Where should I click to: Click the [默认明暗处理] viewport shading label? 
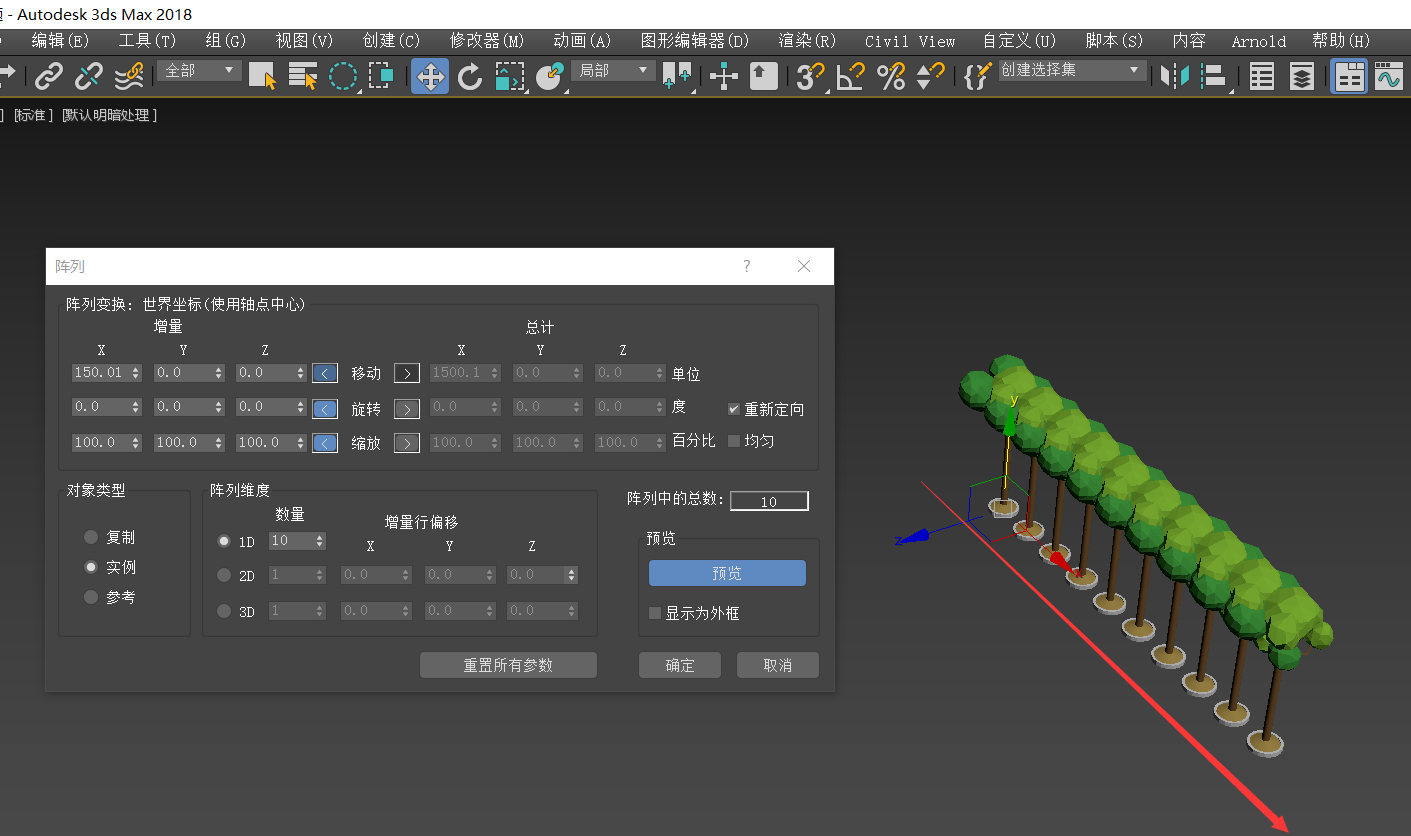(109, 115)
